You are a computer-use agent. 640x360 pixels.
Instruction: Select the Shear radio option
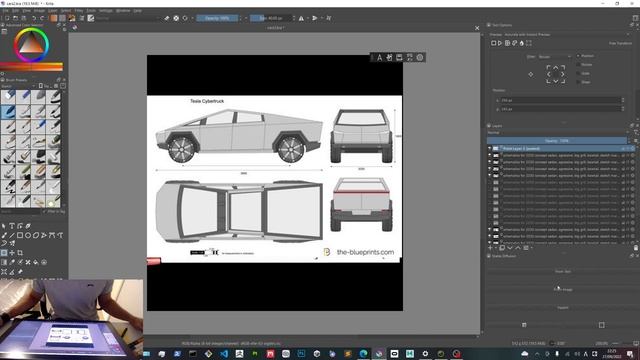[578, 82]
